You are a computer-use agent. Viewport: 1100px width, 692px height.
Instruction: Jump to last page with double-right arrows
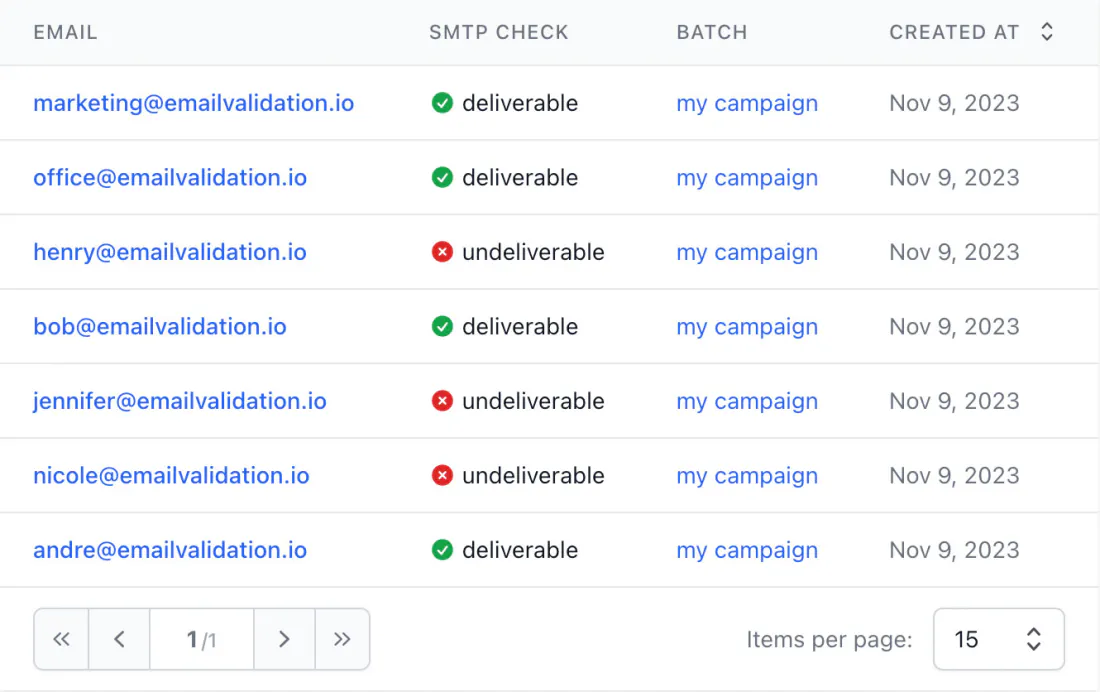click(342, 639)
